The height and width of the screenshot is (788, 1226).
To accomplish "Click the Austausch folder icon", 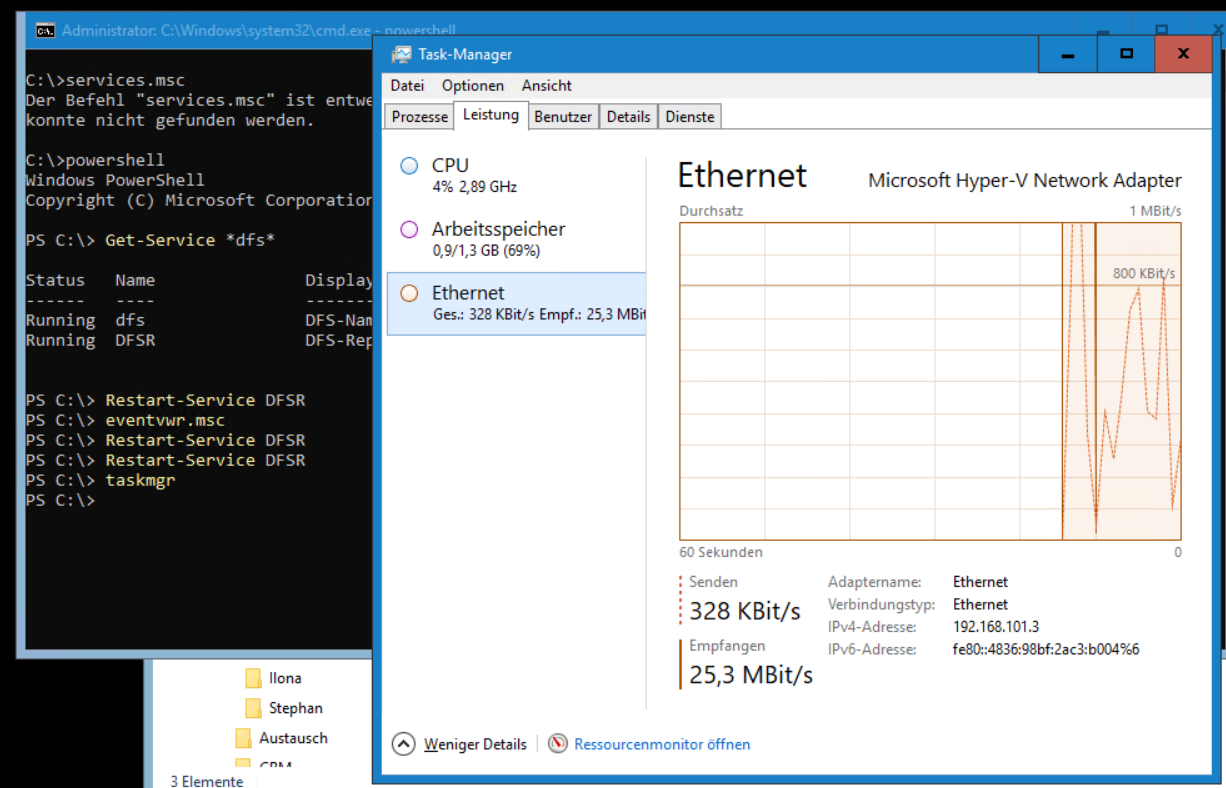I will point(243,738).
